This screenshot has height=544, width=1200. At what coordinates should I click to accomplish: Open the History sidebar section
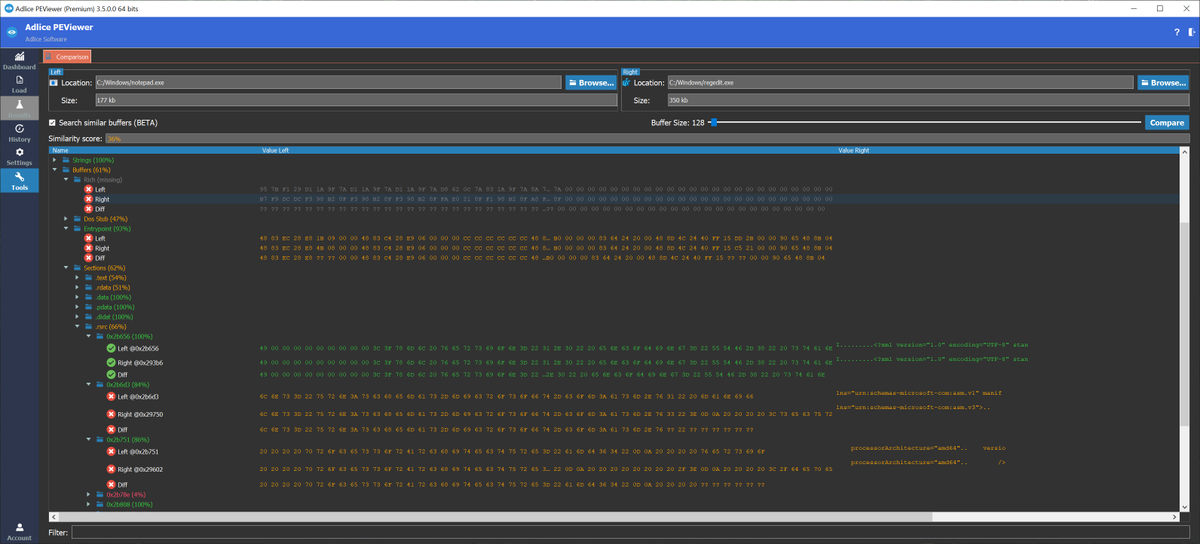pos(19,132)
